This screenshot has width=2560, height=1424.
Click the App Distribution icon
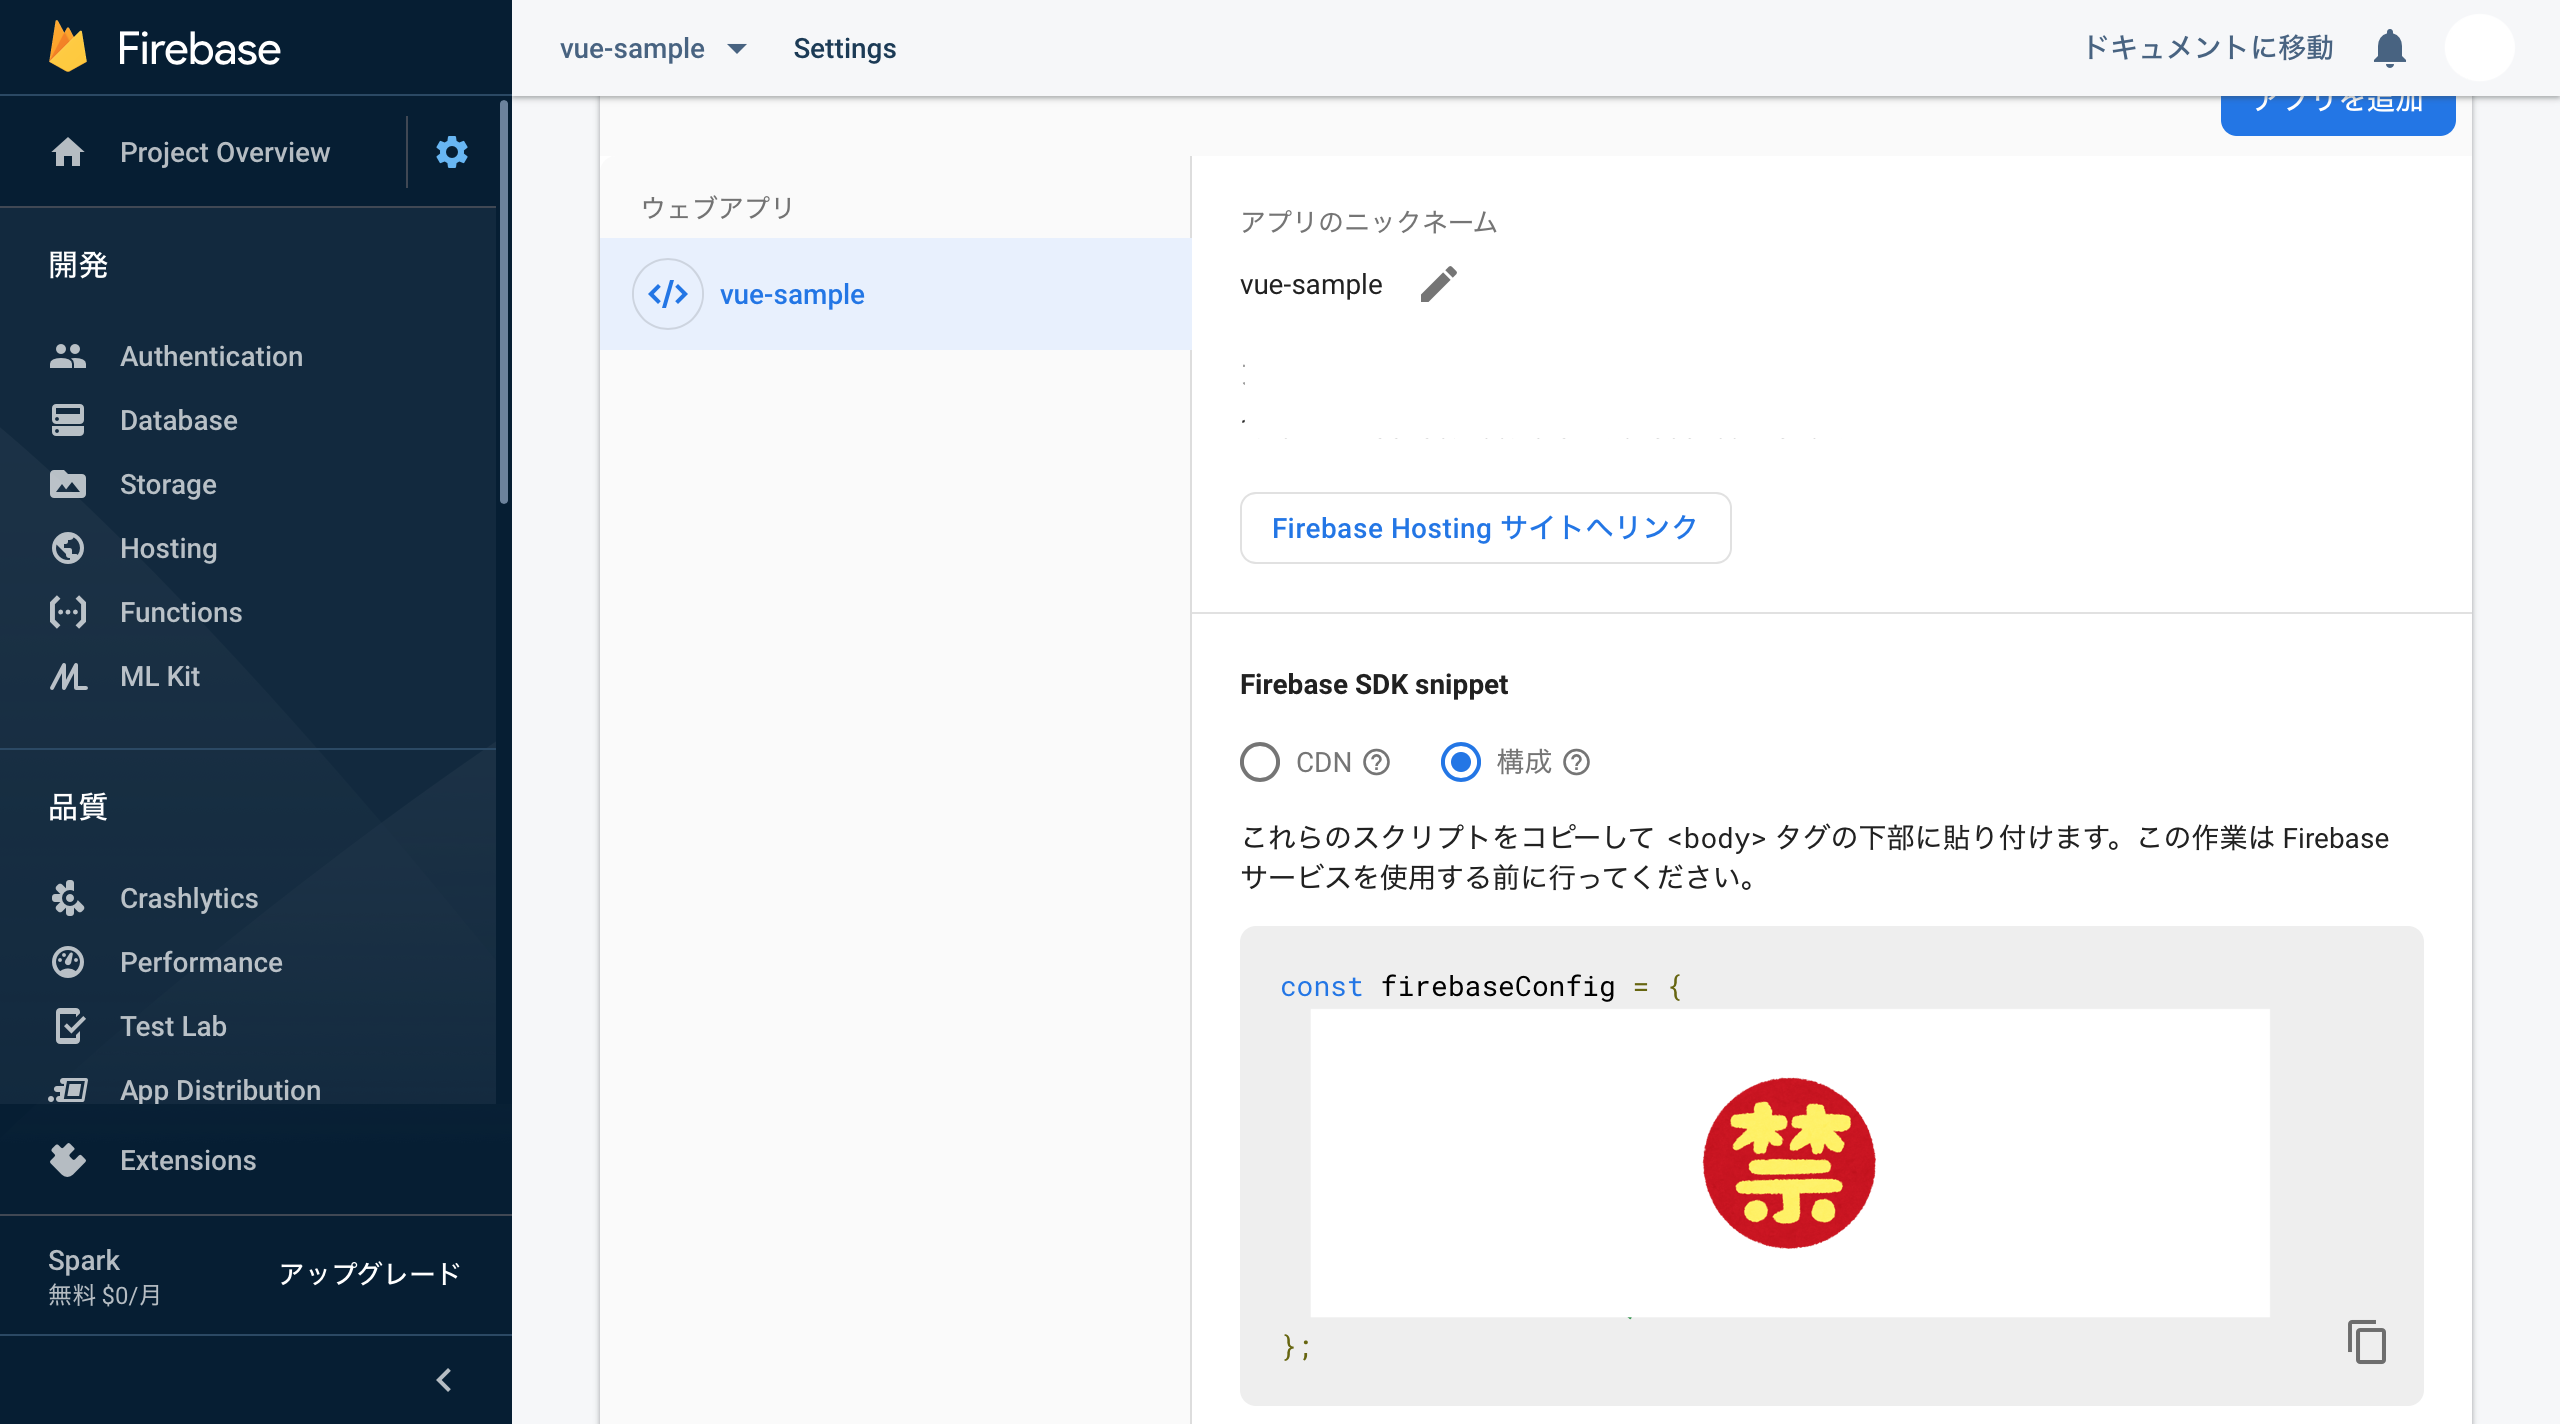[68, 1090]
